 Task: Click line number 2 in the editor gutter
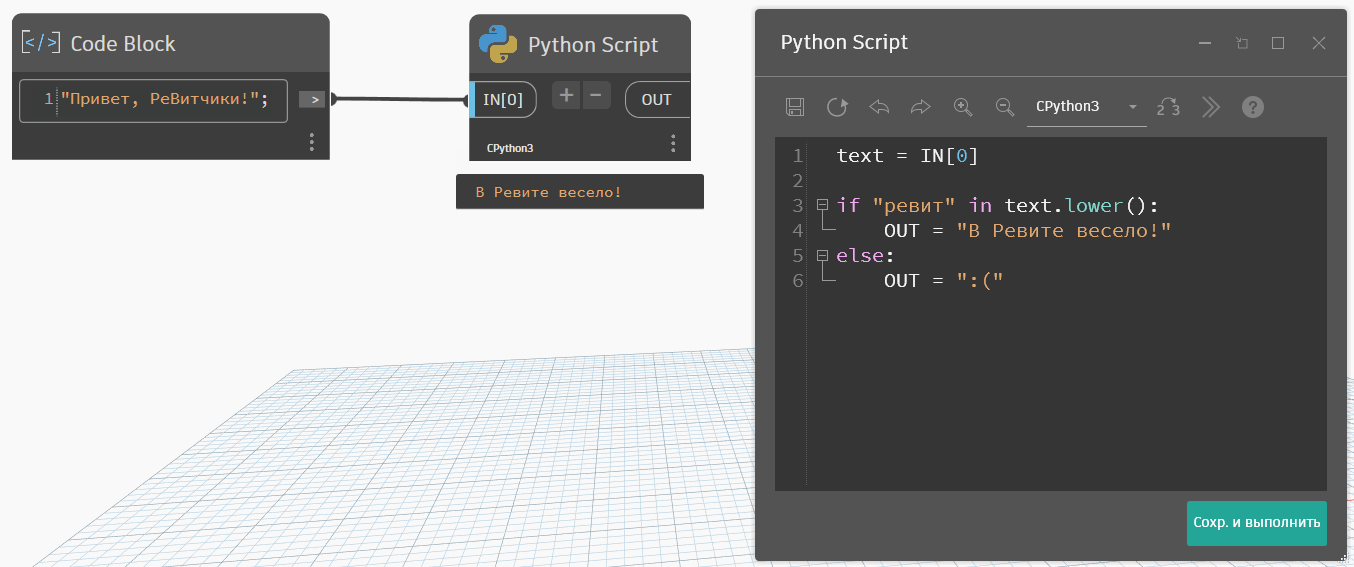pyautogui.click(x=797, y=181)
